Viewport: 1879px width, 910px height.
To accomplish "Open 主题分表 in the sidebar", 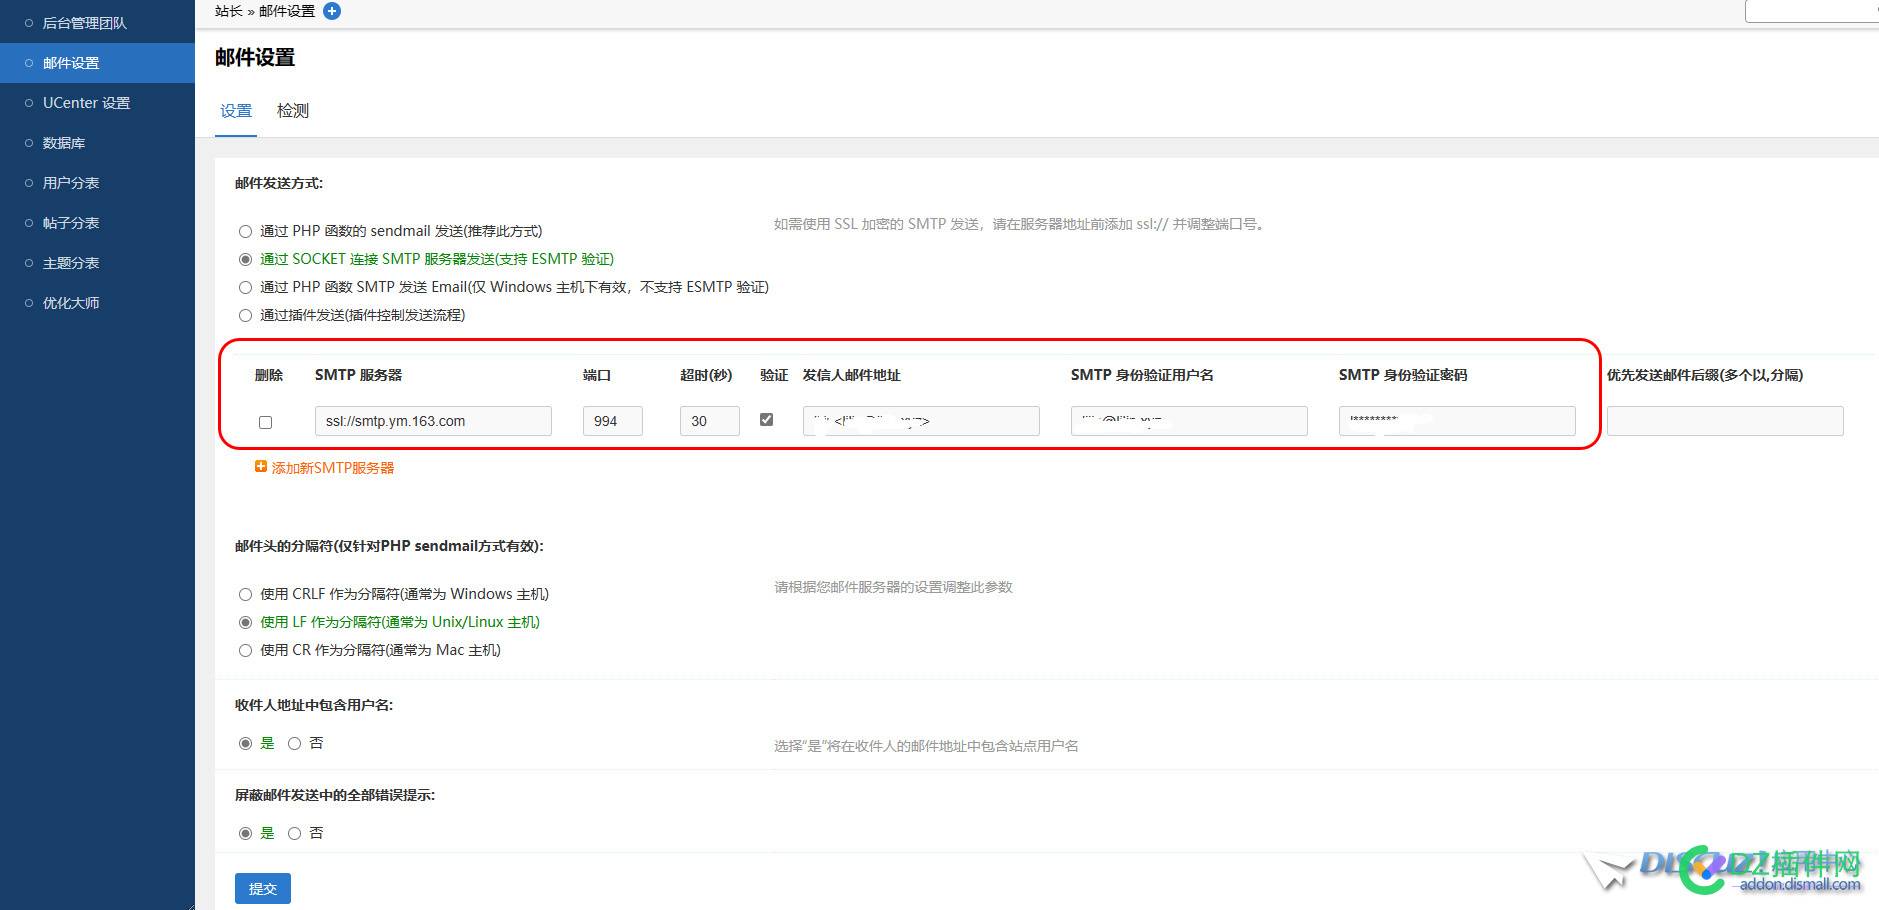I will 71,263.
